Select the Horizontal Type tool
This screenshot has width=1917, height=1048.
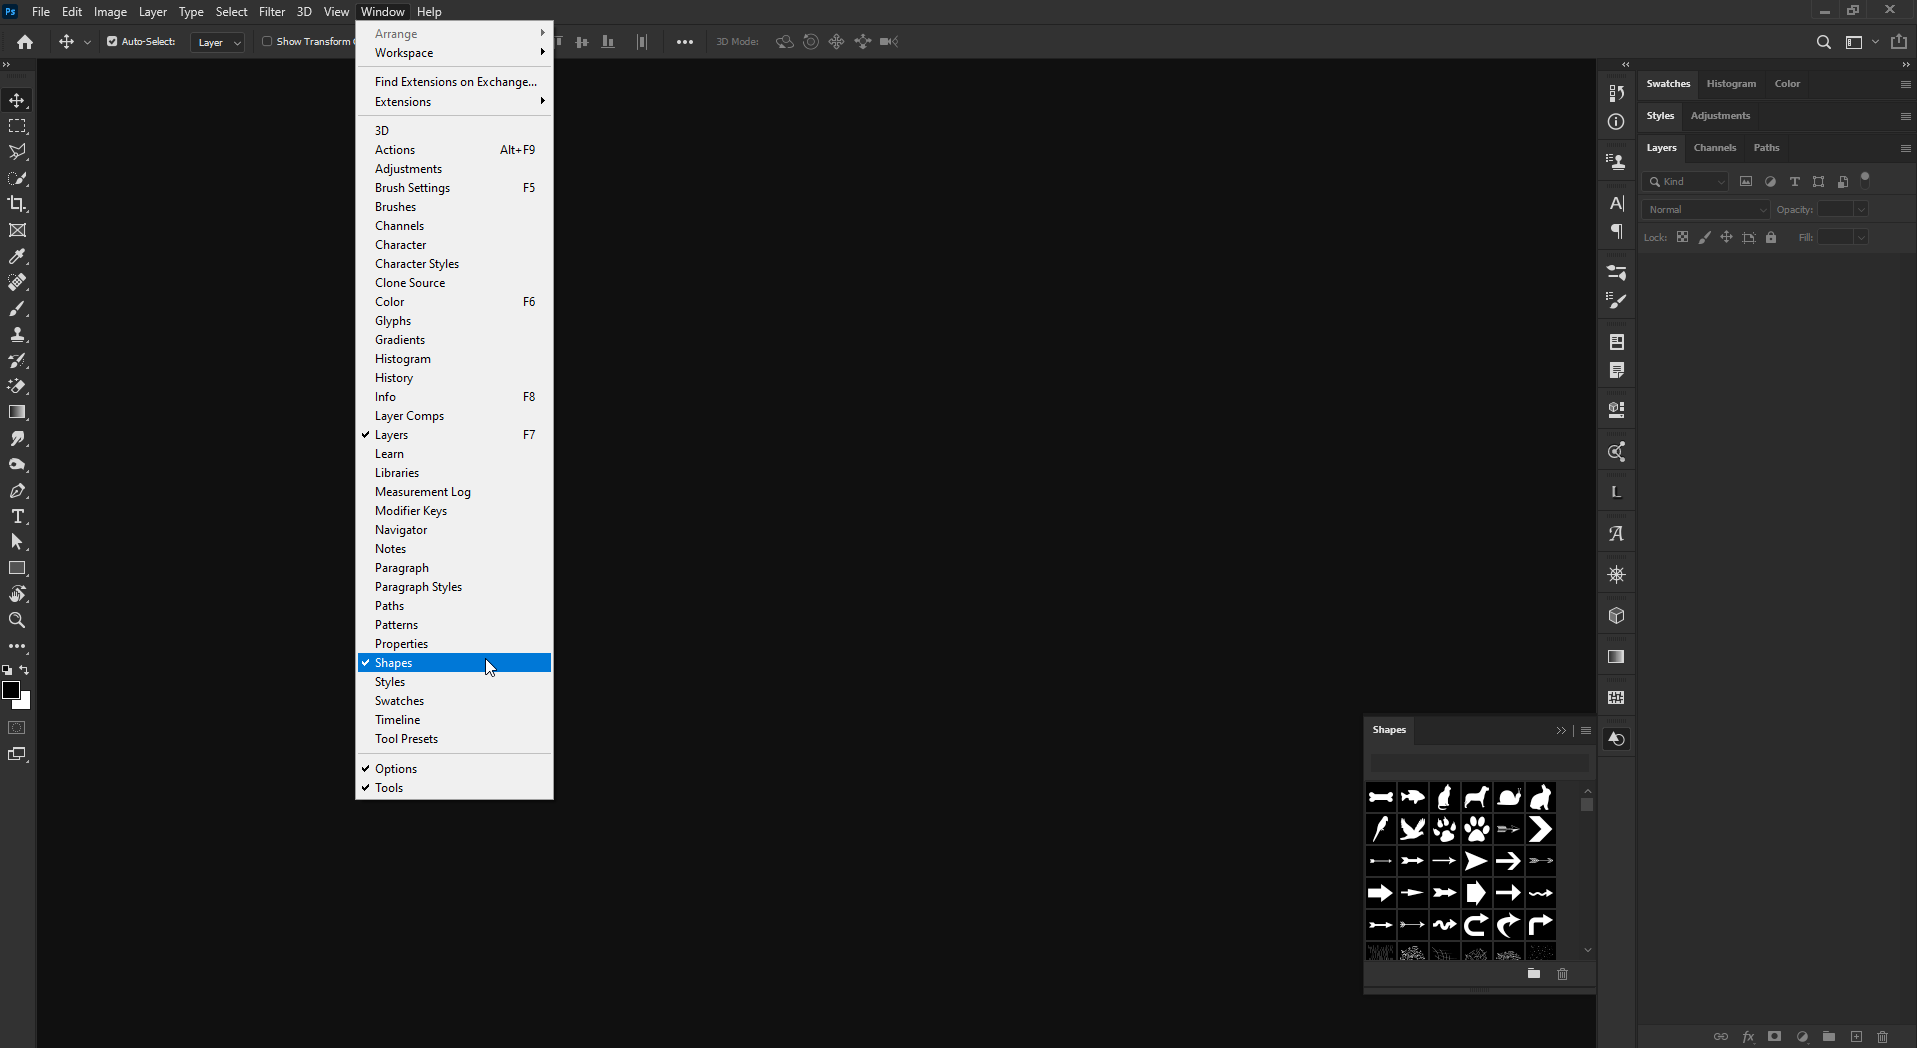[x=17, y=517]
